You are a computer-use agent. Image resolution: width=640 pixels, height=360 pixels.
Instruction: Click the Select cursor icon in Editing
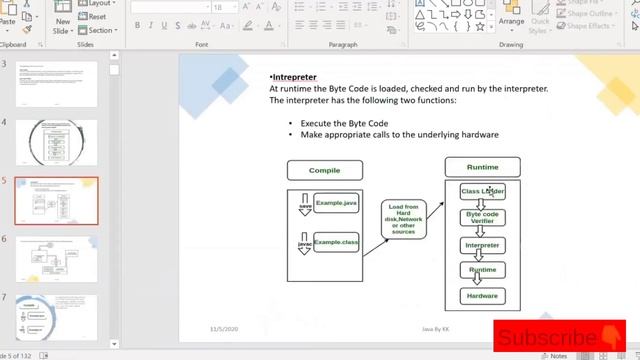[636, 26]
